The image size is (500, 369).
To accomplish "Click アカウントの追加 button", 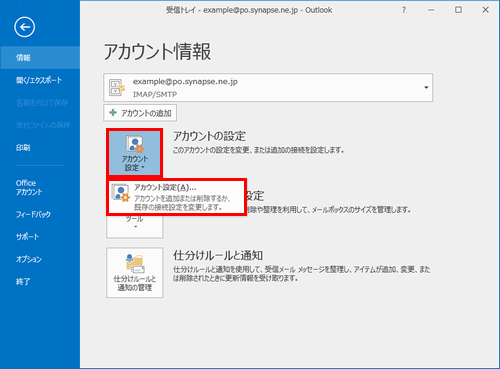I will 140,113.
